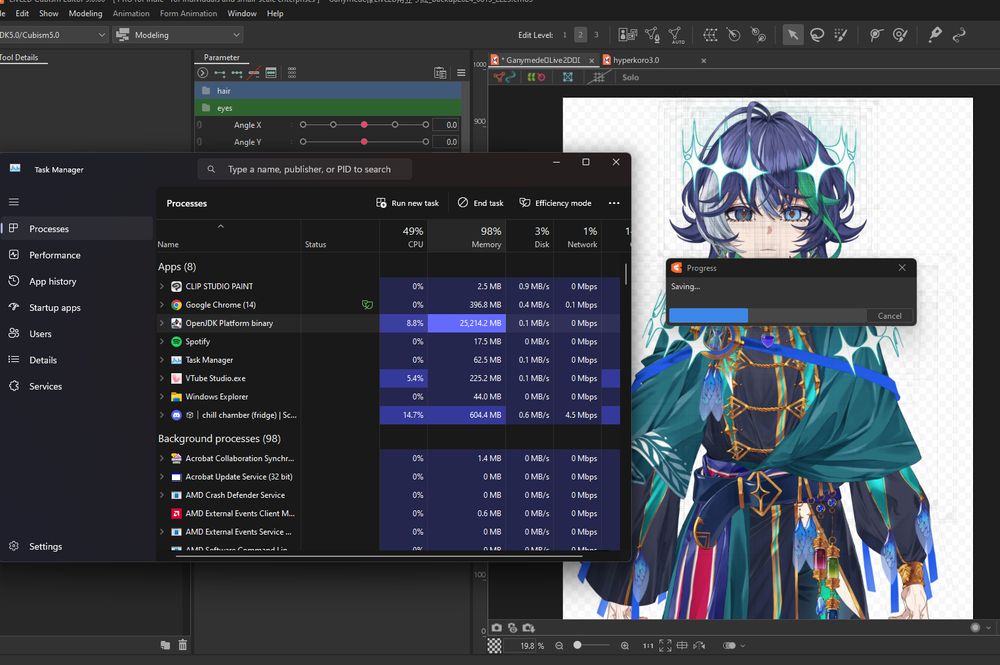Click the zoom out magnifier icon
Viewport: 1000px width, 665px height.
point(559,646)
